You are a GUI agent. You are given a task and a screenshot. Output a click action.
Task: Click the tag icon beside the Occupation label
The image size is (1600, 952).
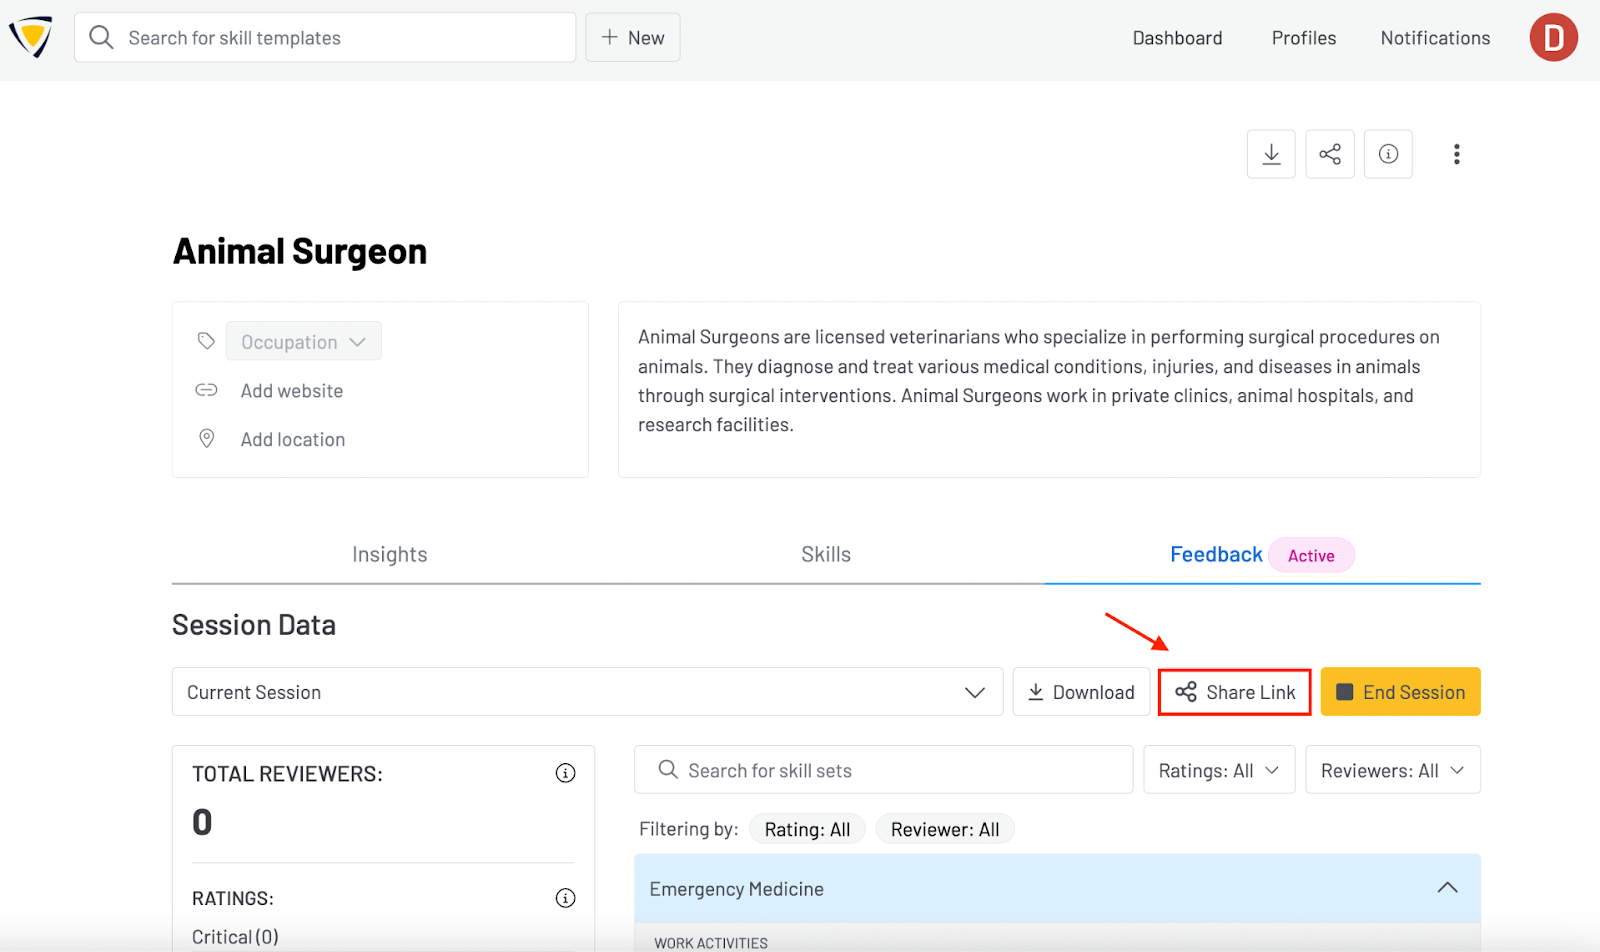(206, 340)
